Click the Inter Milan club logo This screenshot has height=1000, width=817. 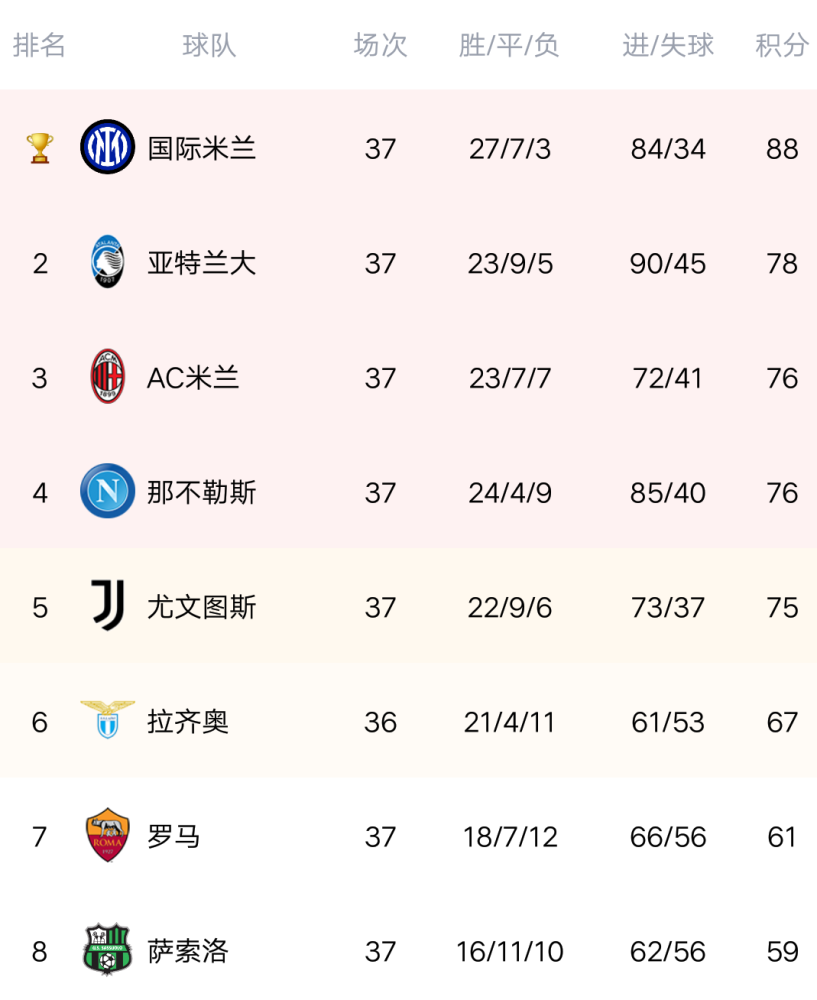pyautogui.click(x=107, y=147)
